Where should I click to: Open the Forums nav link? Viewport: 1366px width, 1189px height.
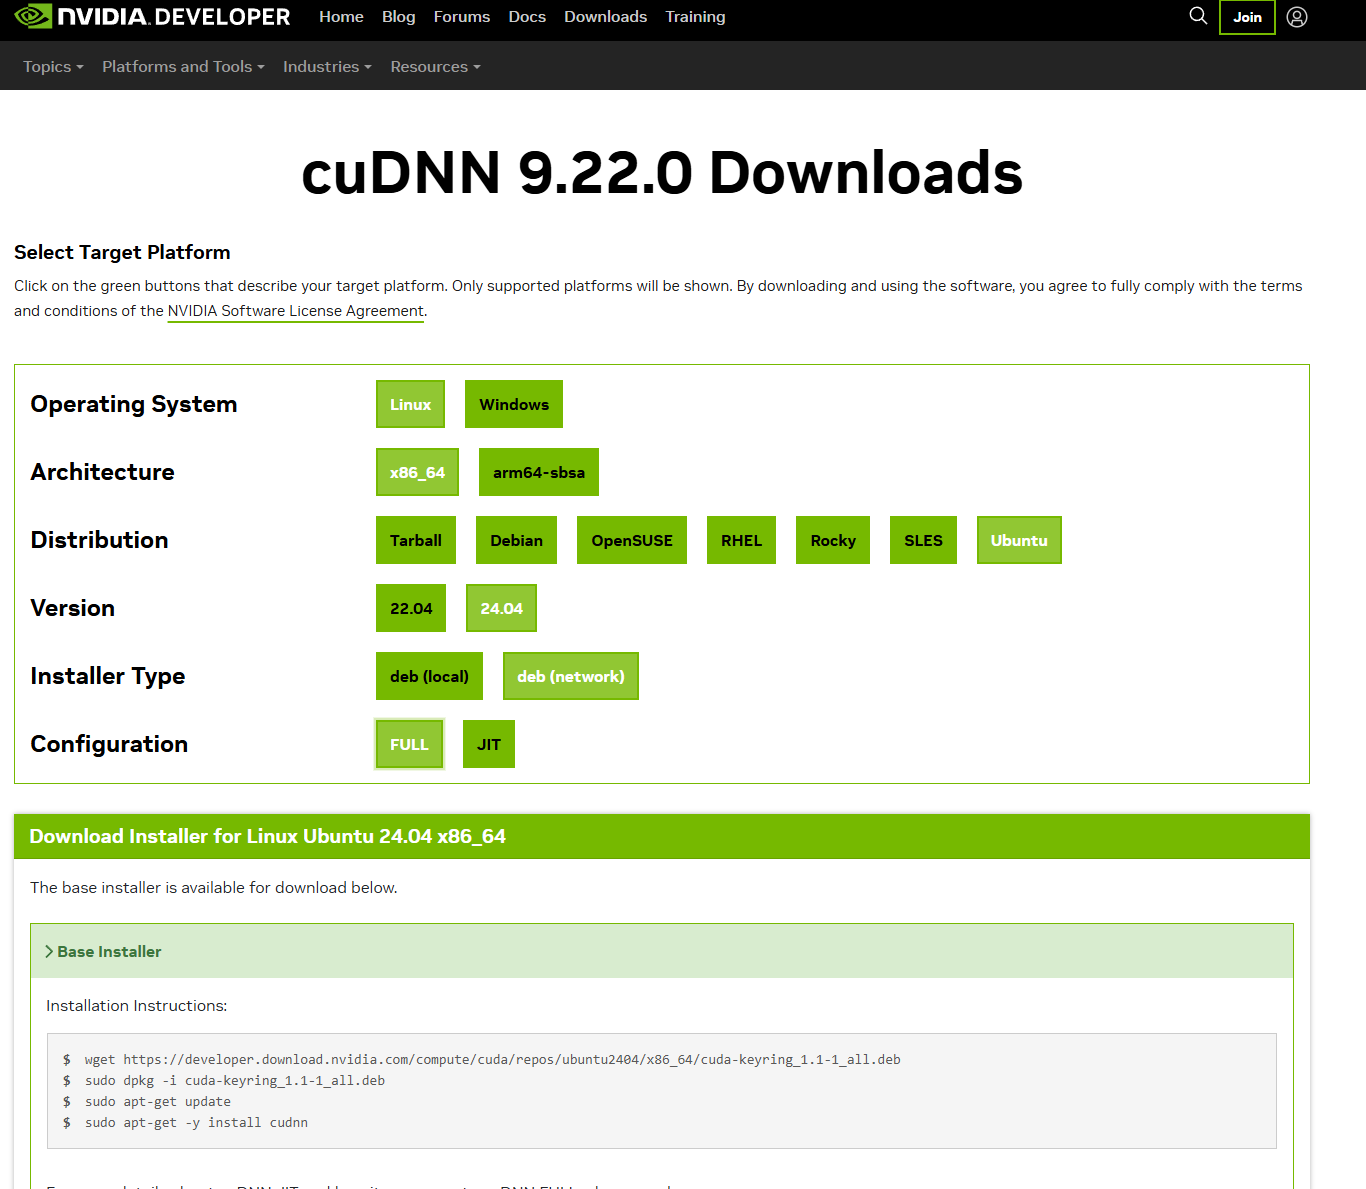point(462,17)
